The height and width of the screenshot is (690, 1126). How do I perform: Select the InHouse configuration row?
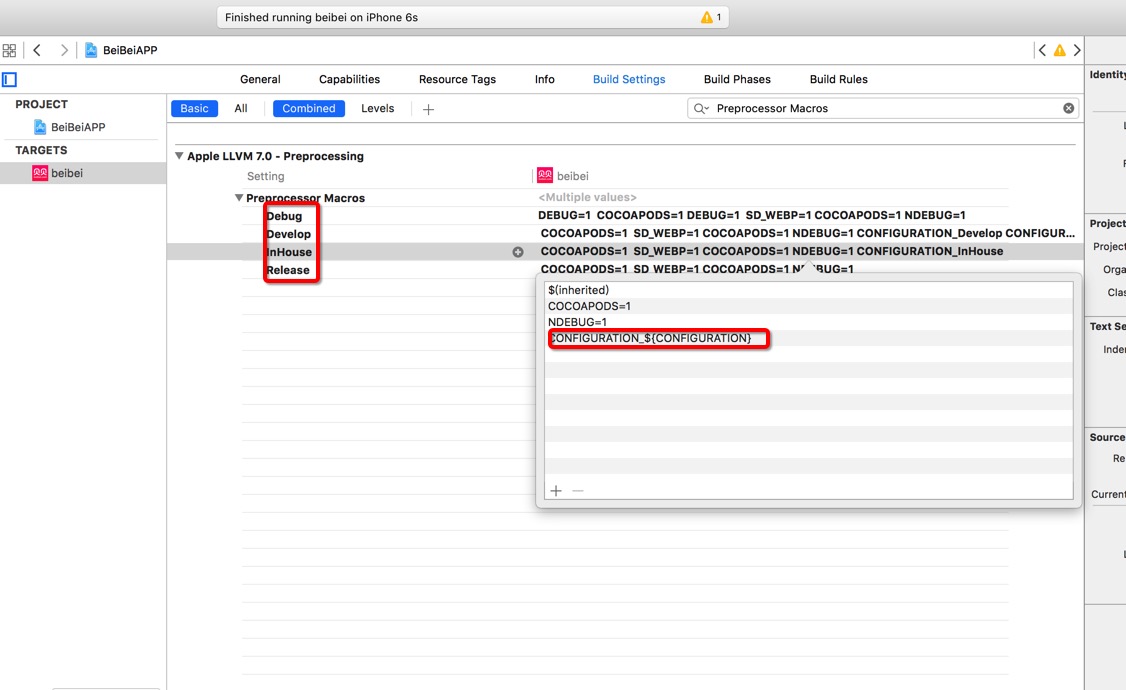click(289, 252)
